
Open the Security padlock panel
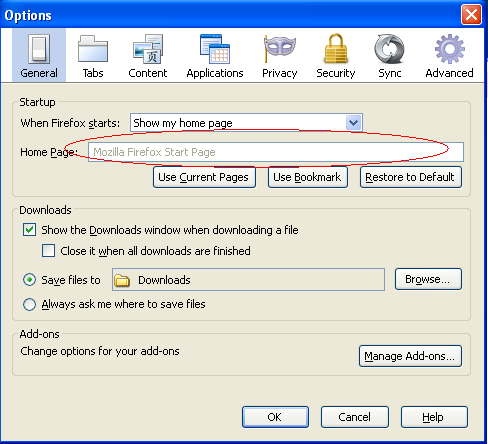tap(336, 55)
